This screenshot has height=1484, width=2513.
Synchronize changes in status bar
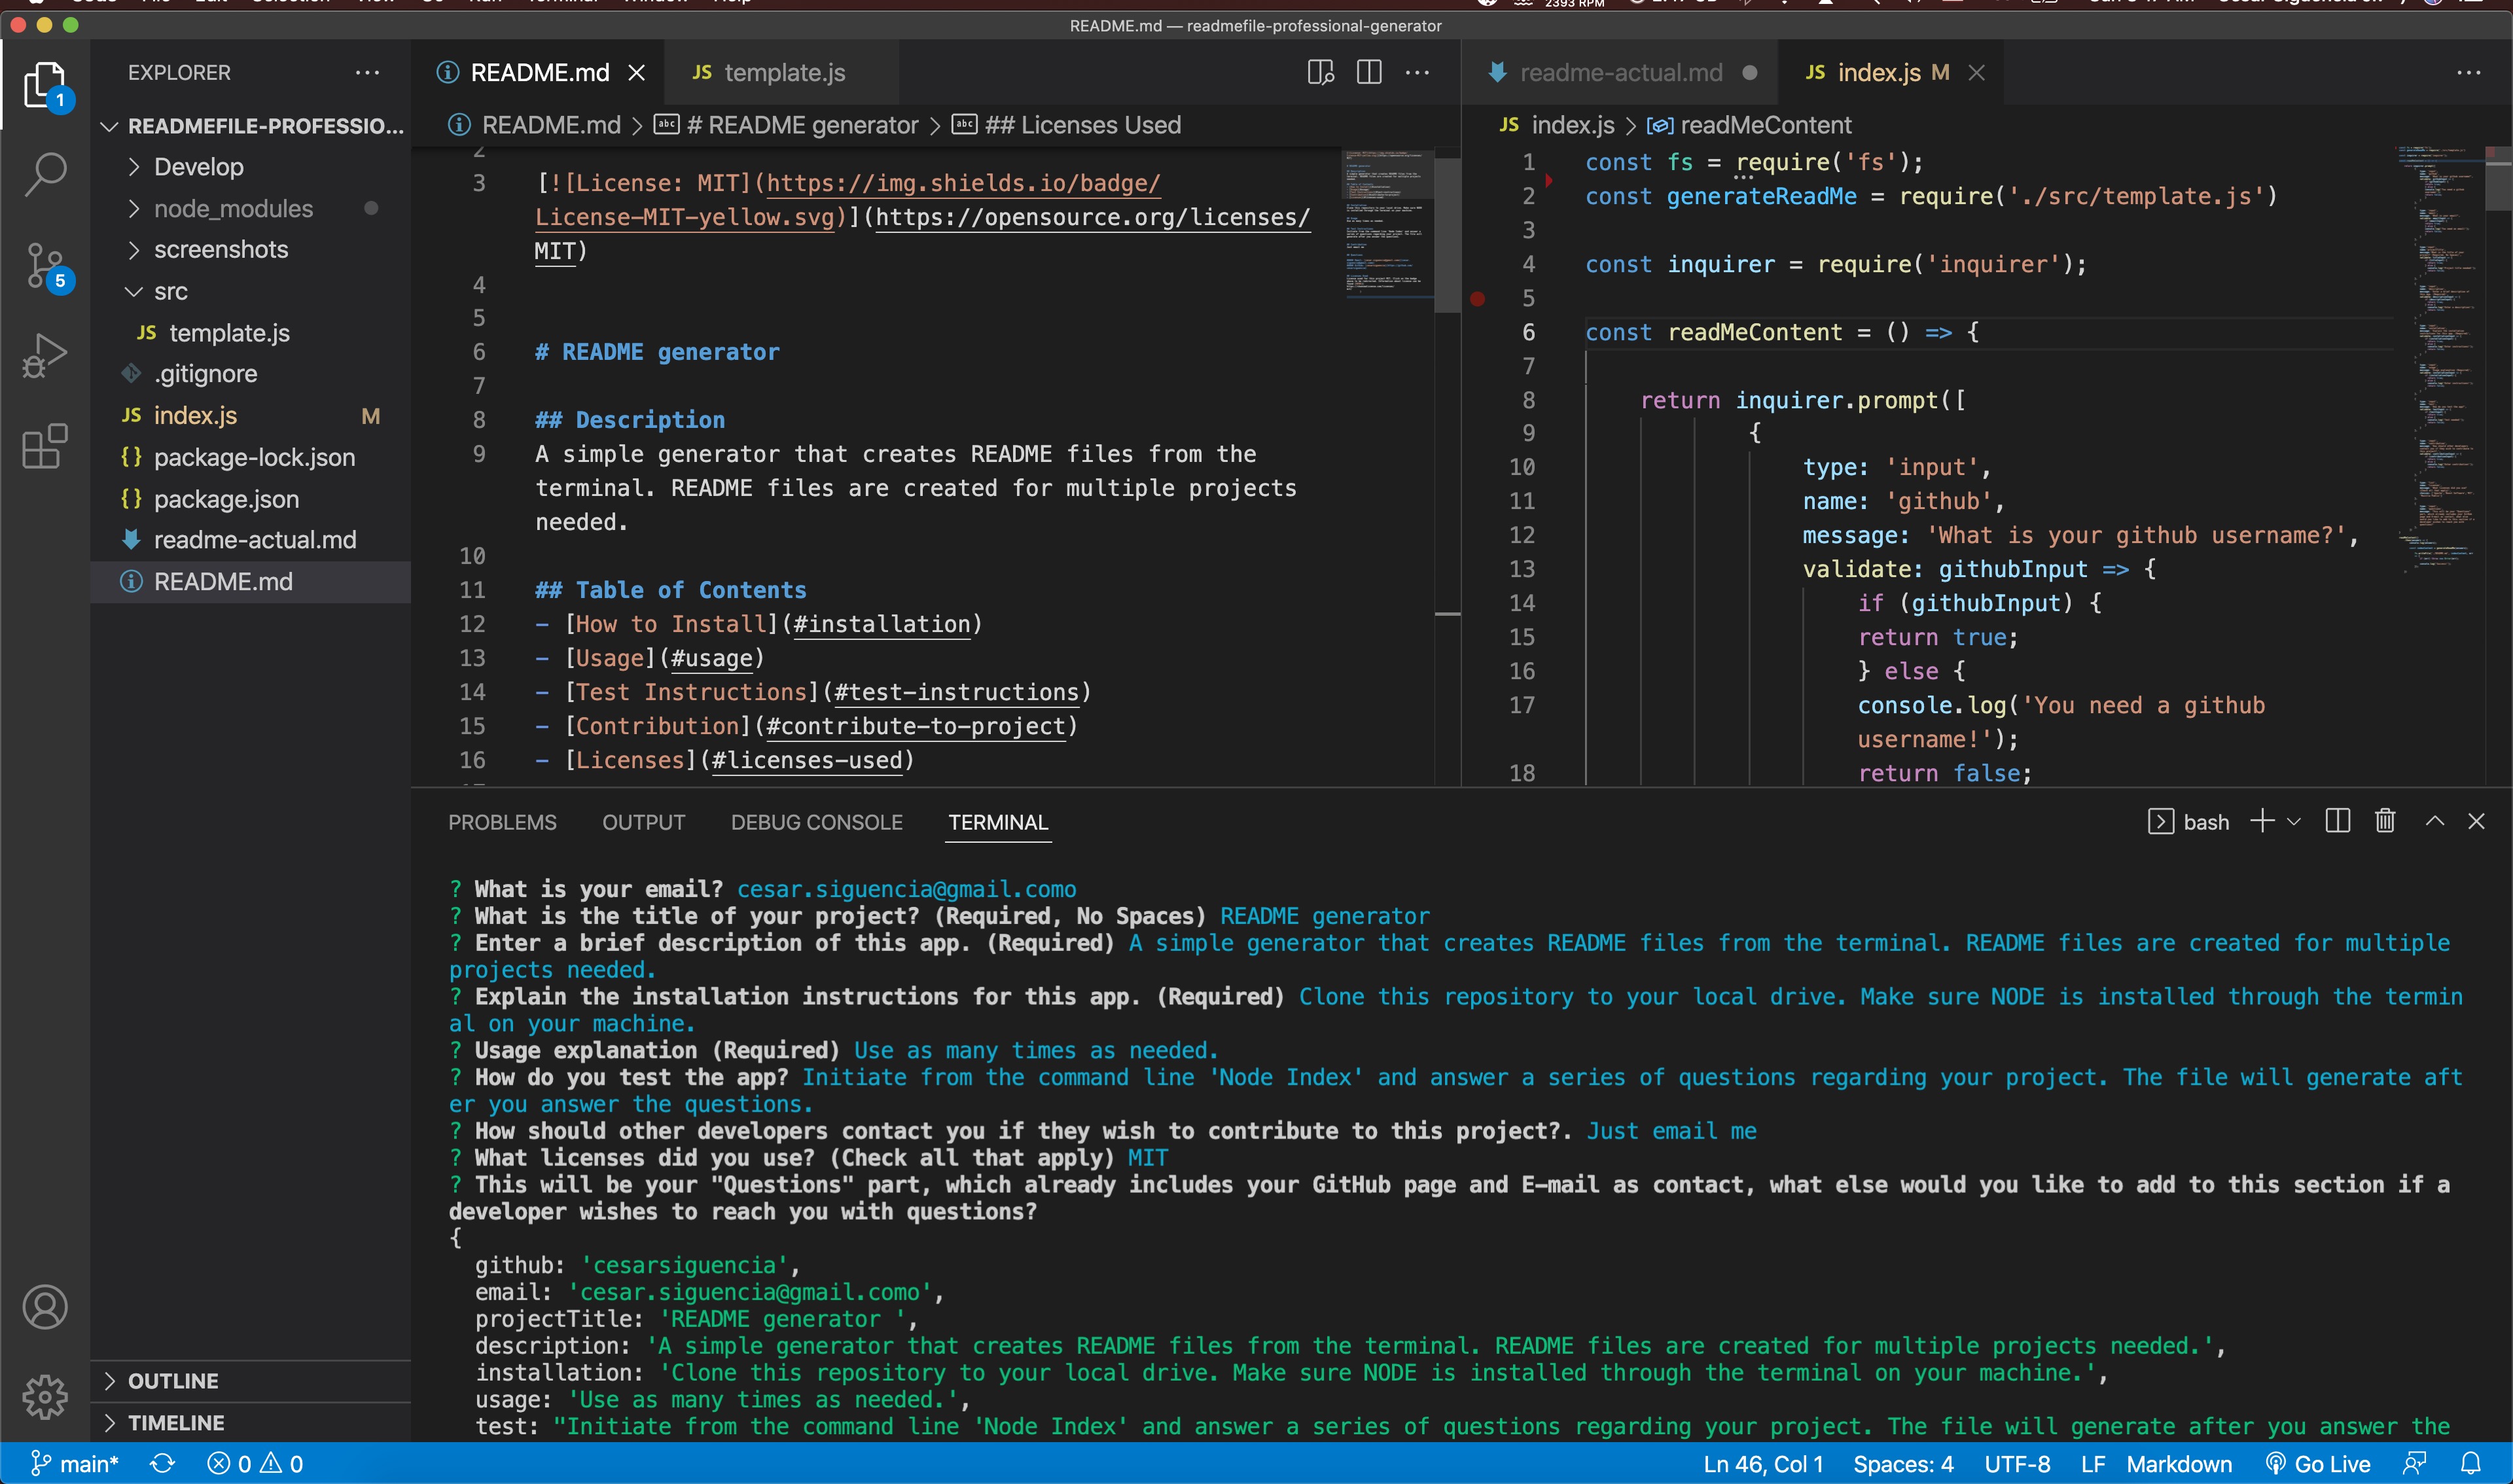[x=162, y=1464]
